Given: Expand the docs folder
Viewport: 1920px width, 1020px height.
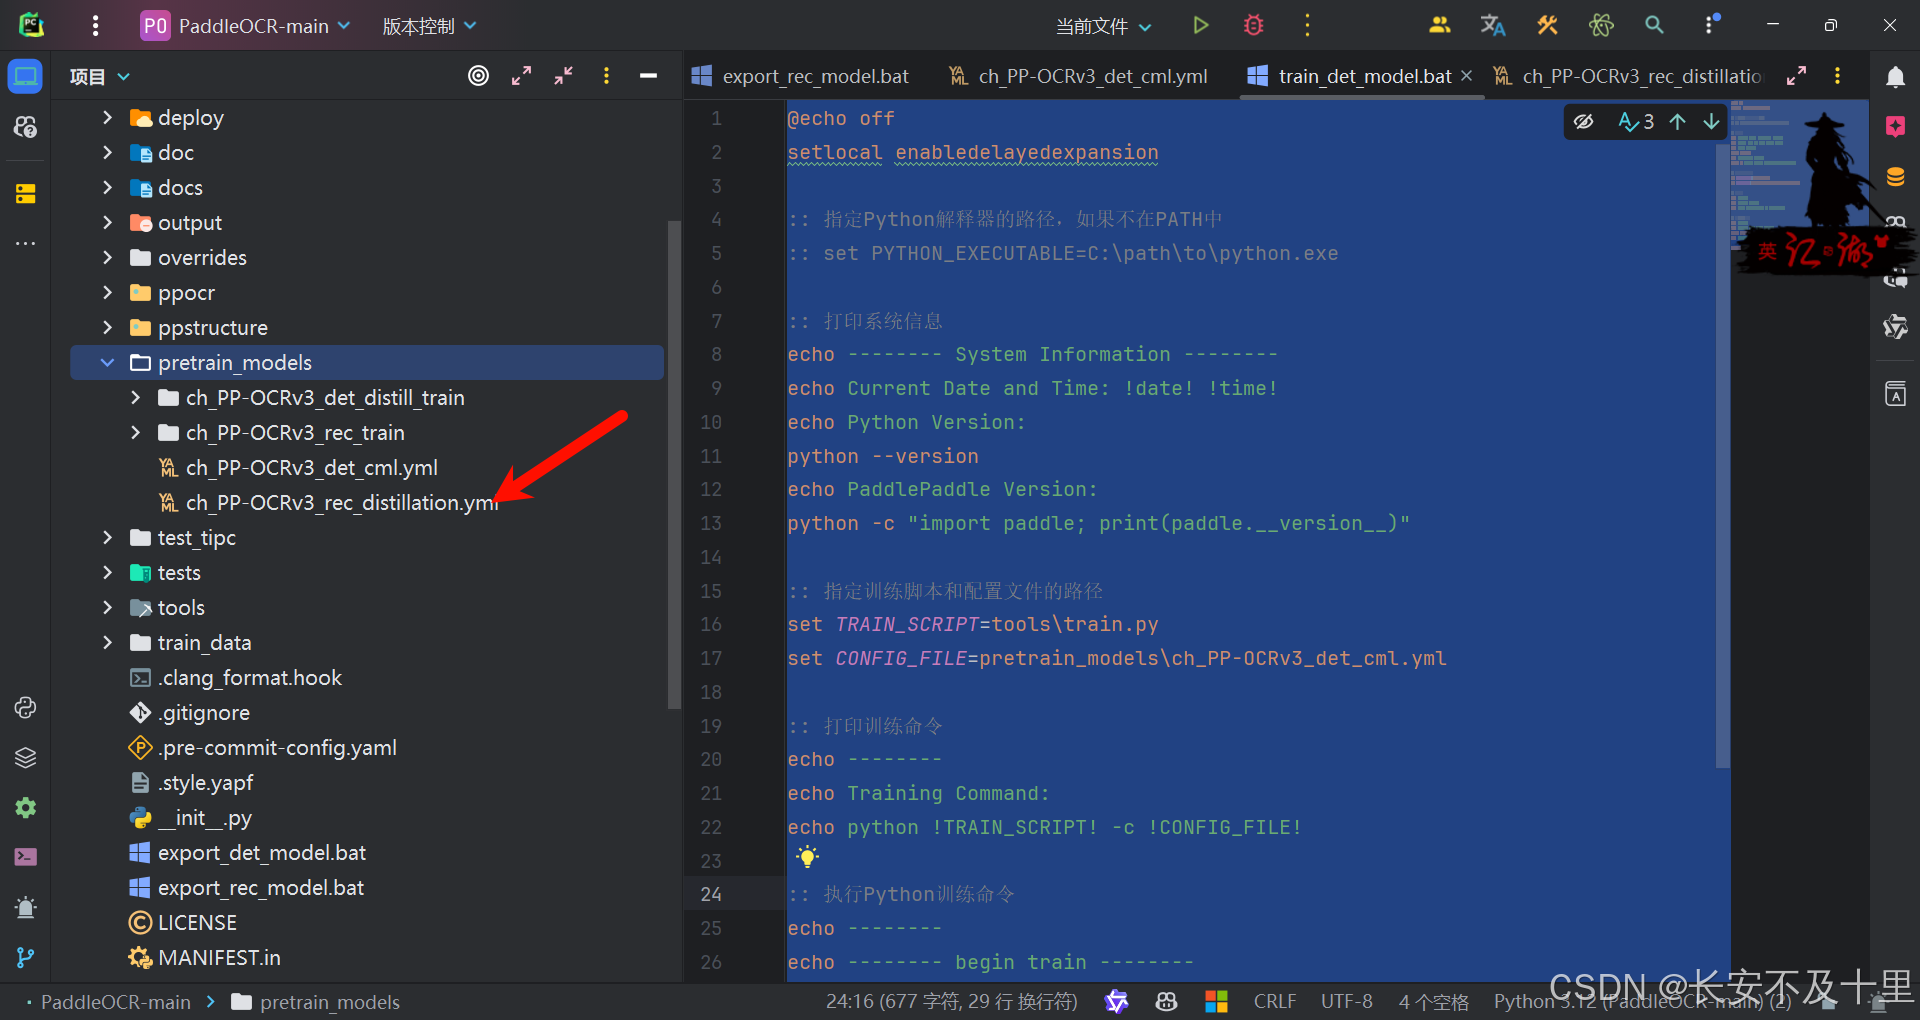Looking at the screenshot, I should [x=107, y=188].
